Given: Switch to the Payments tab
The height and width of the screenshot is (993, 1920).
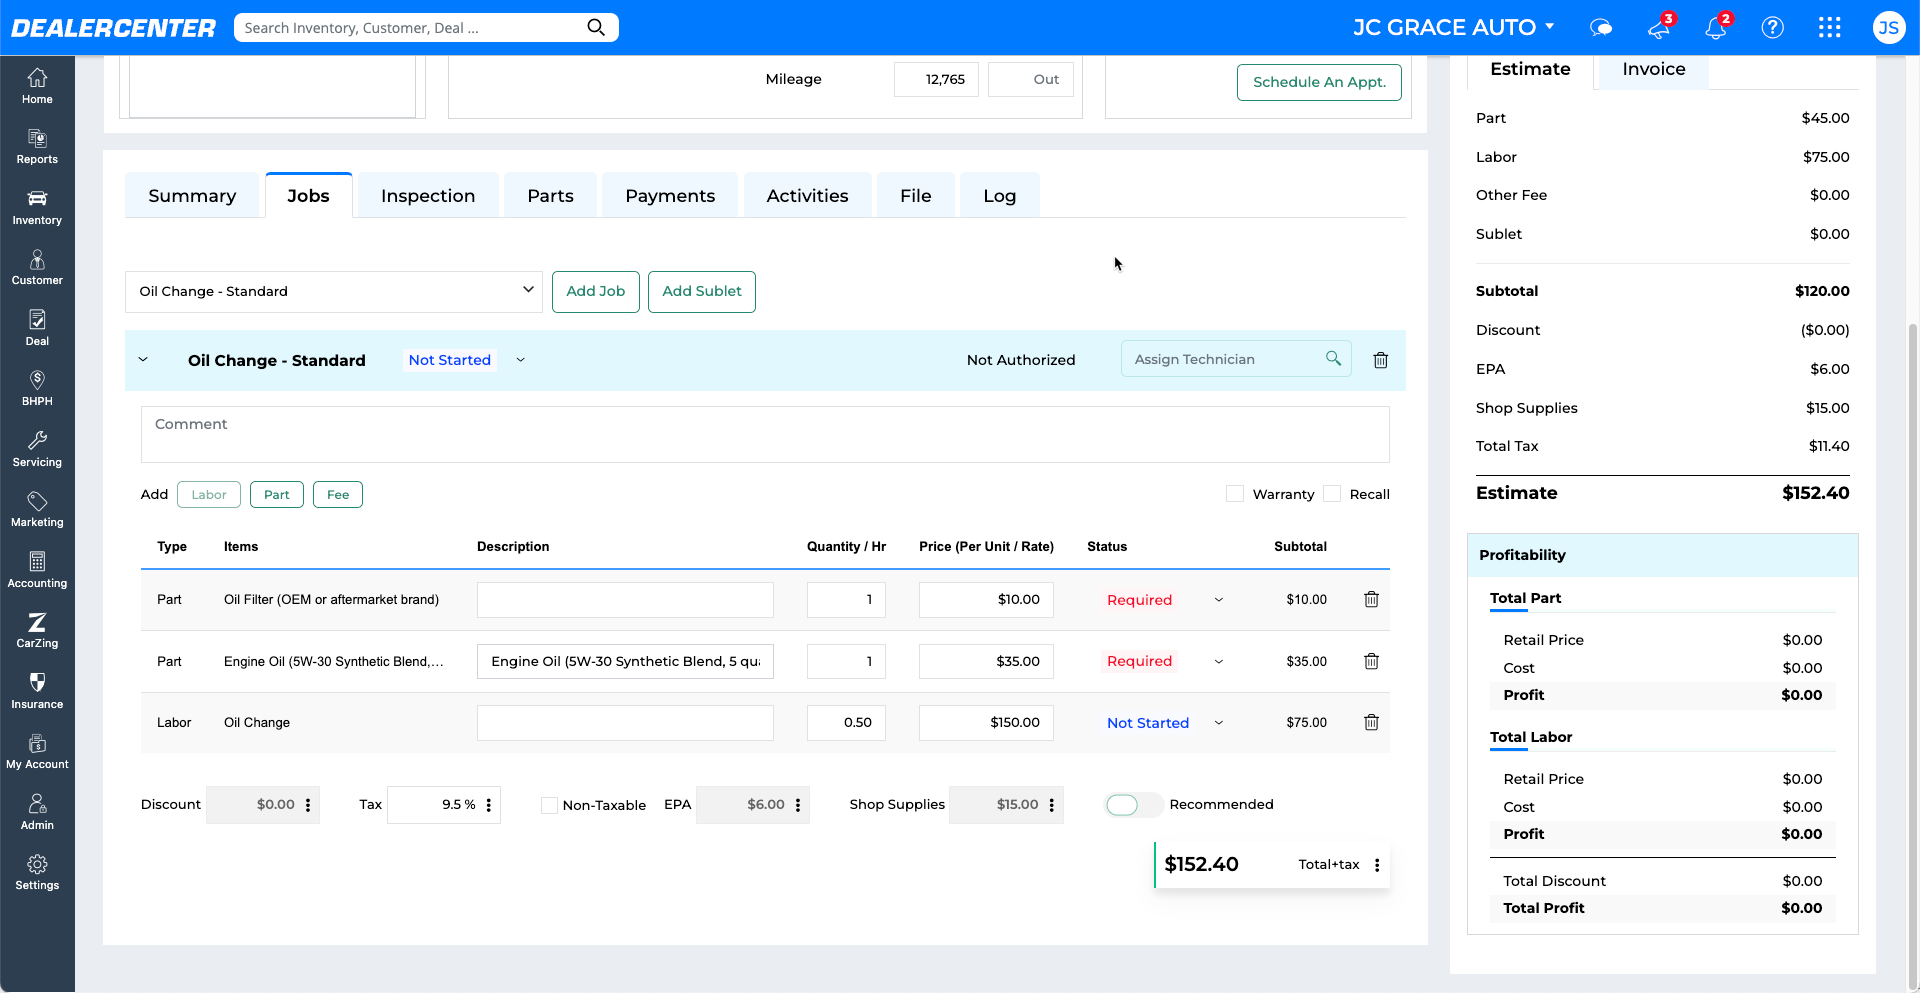Looking at the screenshot, I should pyautogui.click(x=670, y=195).
